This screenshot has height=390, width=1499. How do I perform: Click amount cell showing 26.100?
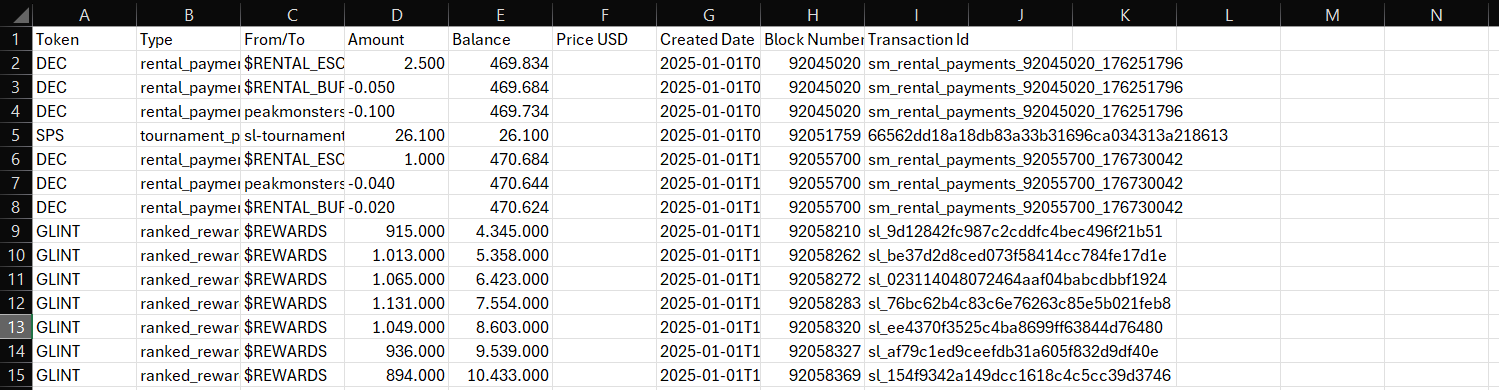pos(396,135)
